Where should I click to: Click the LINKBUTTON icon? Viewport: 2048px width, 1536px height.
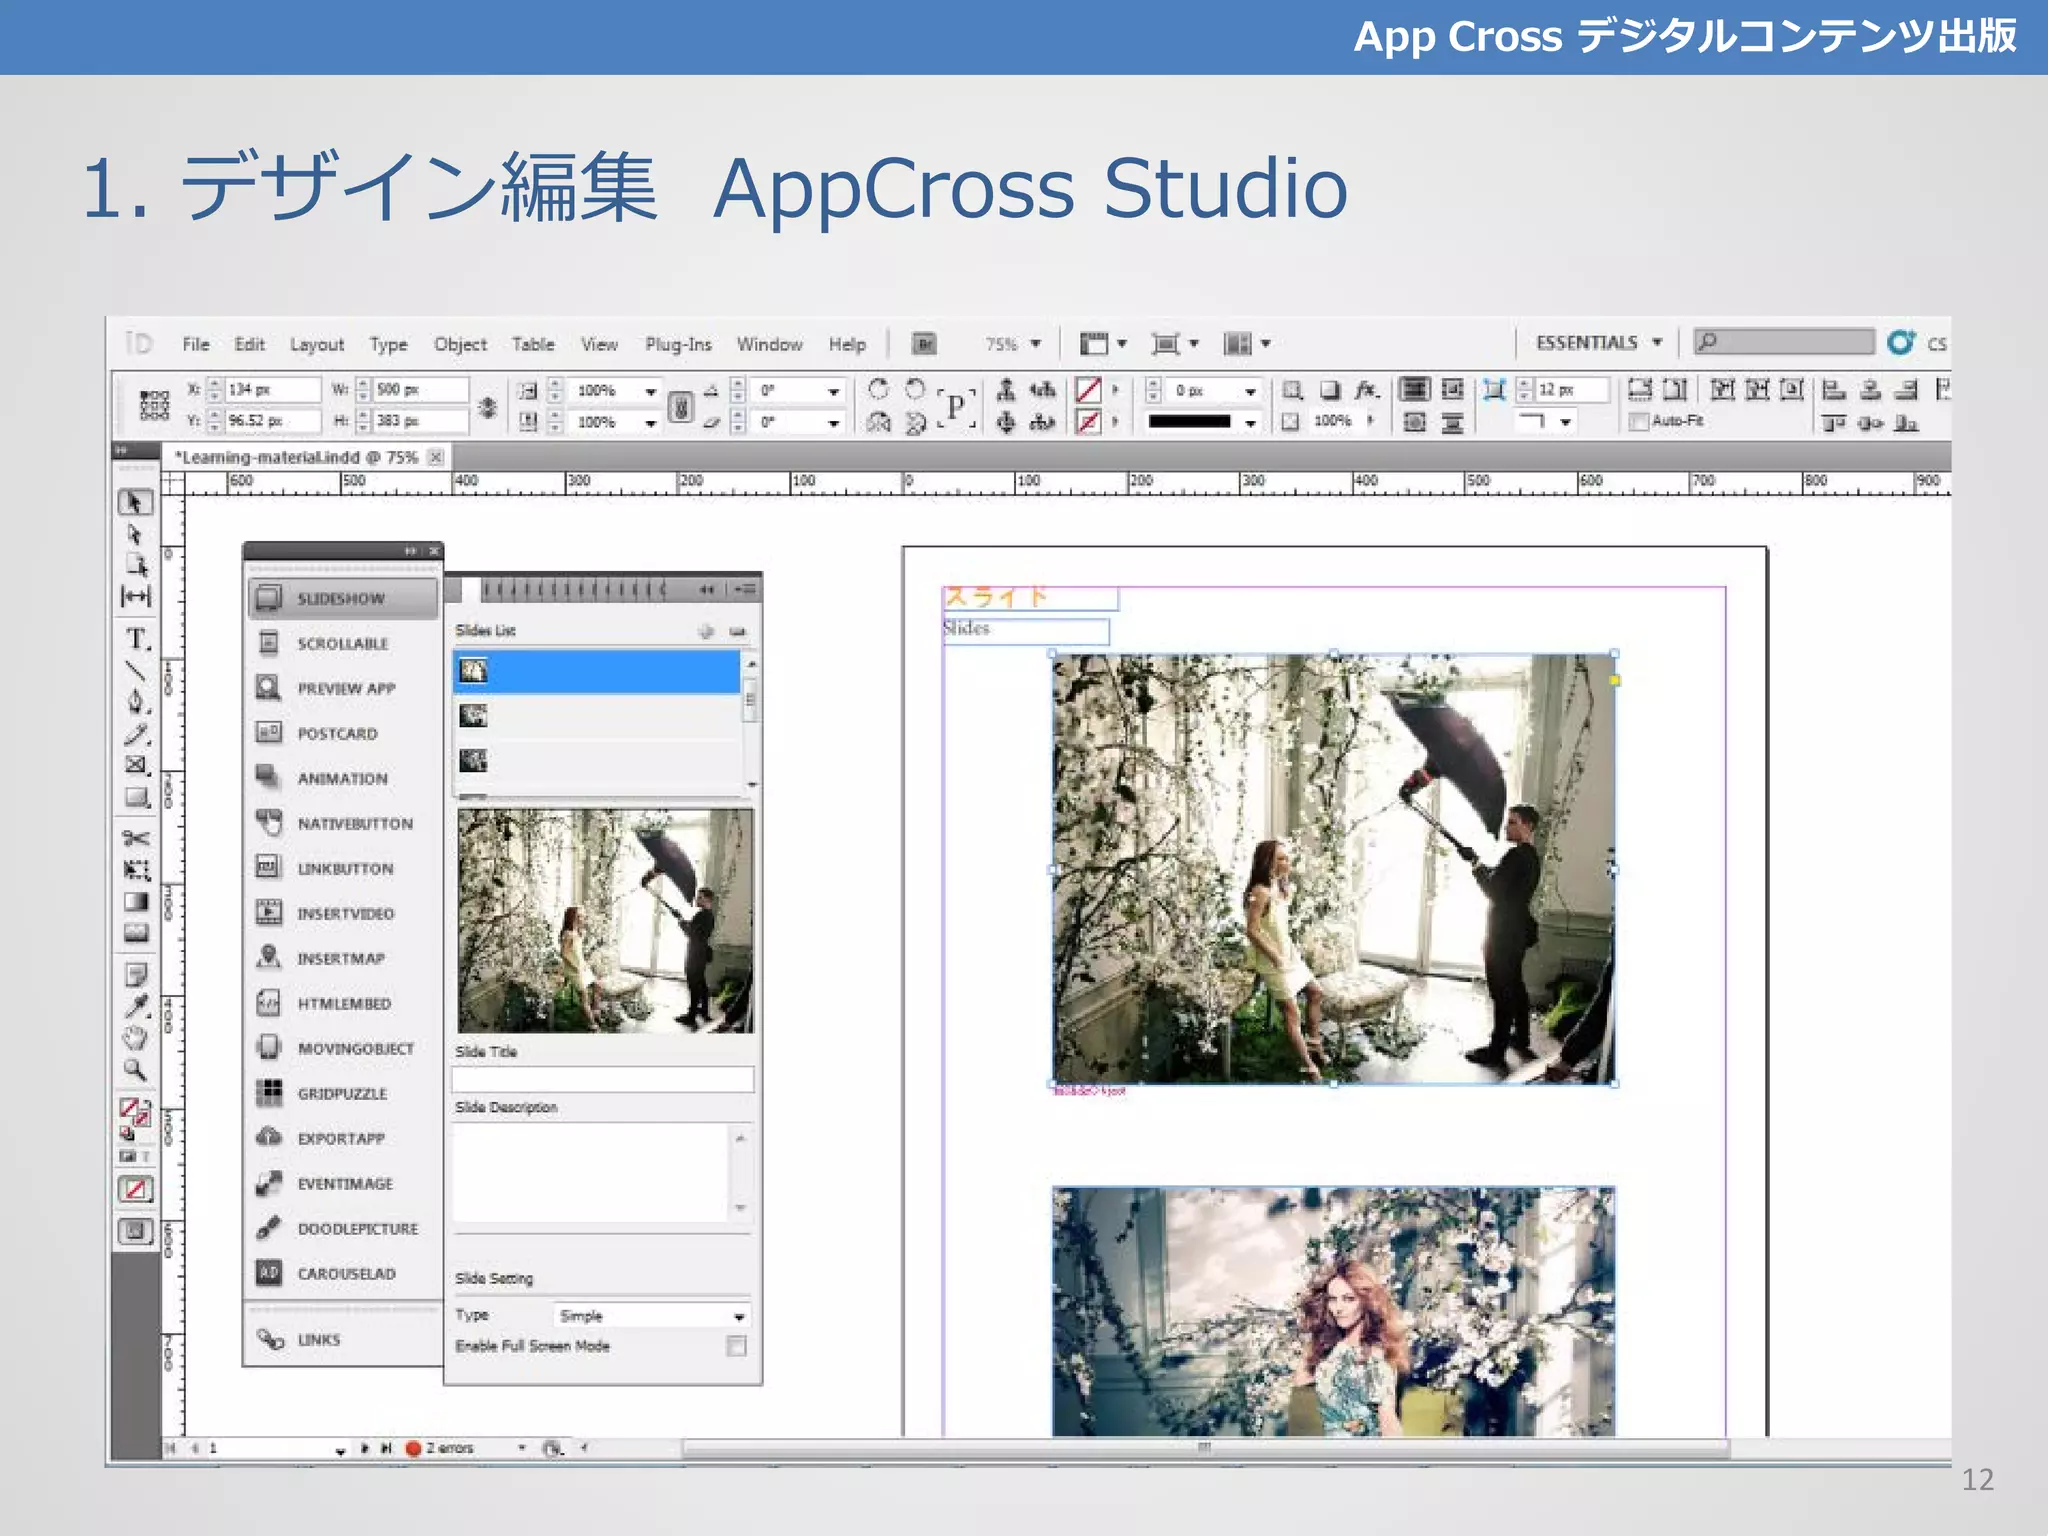coord(268,867)
